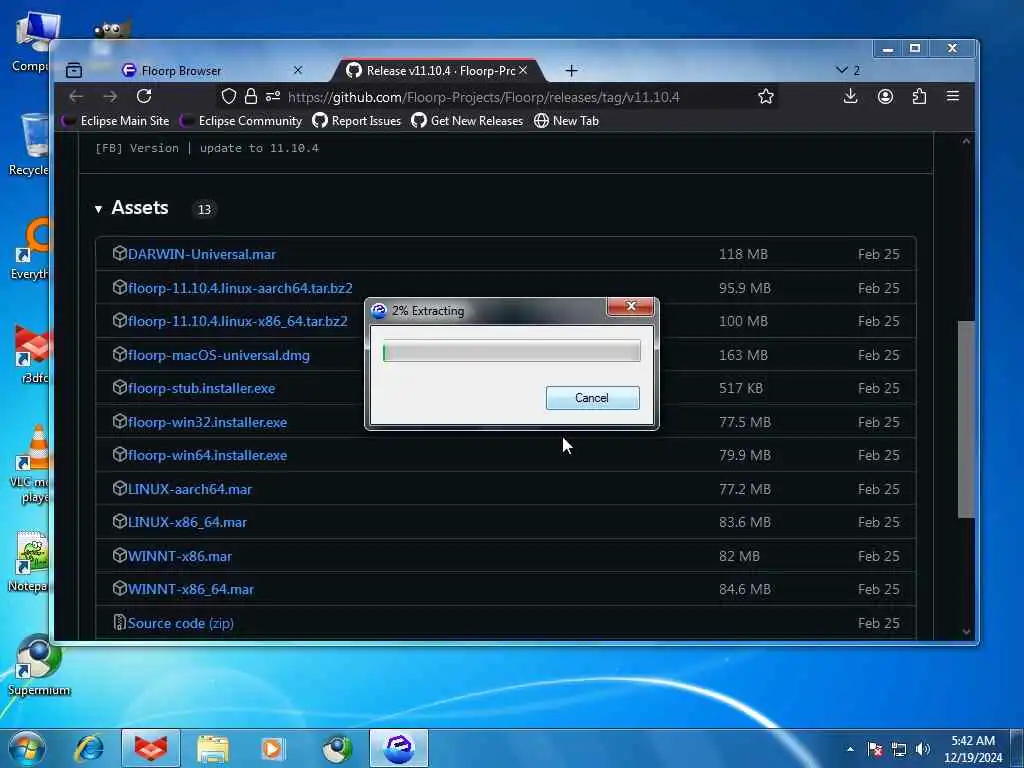
Task: Download floorp-macOS-universal.dmg
Action: pyautogui.click(x=218, y=355)
